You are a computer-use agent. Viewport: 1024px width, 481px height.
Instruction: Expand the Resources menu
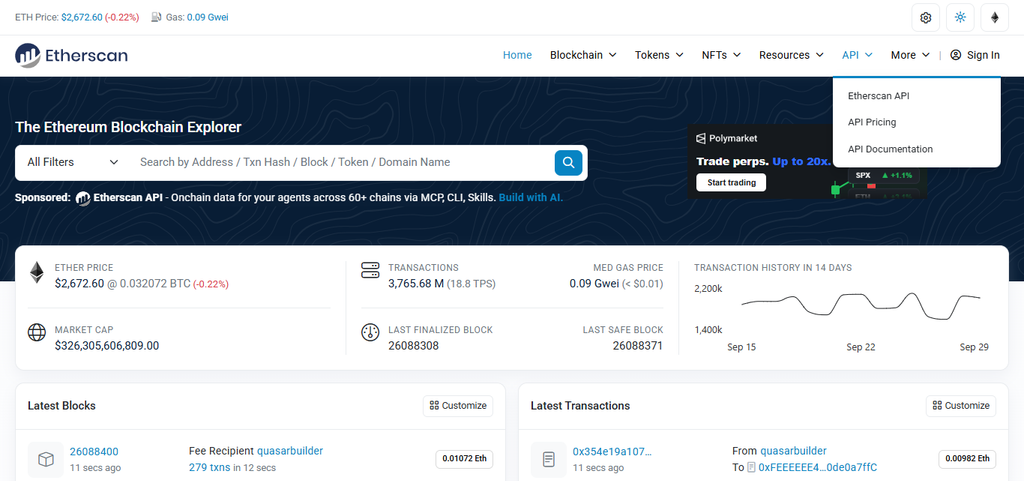pos(791,55)
